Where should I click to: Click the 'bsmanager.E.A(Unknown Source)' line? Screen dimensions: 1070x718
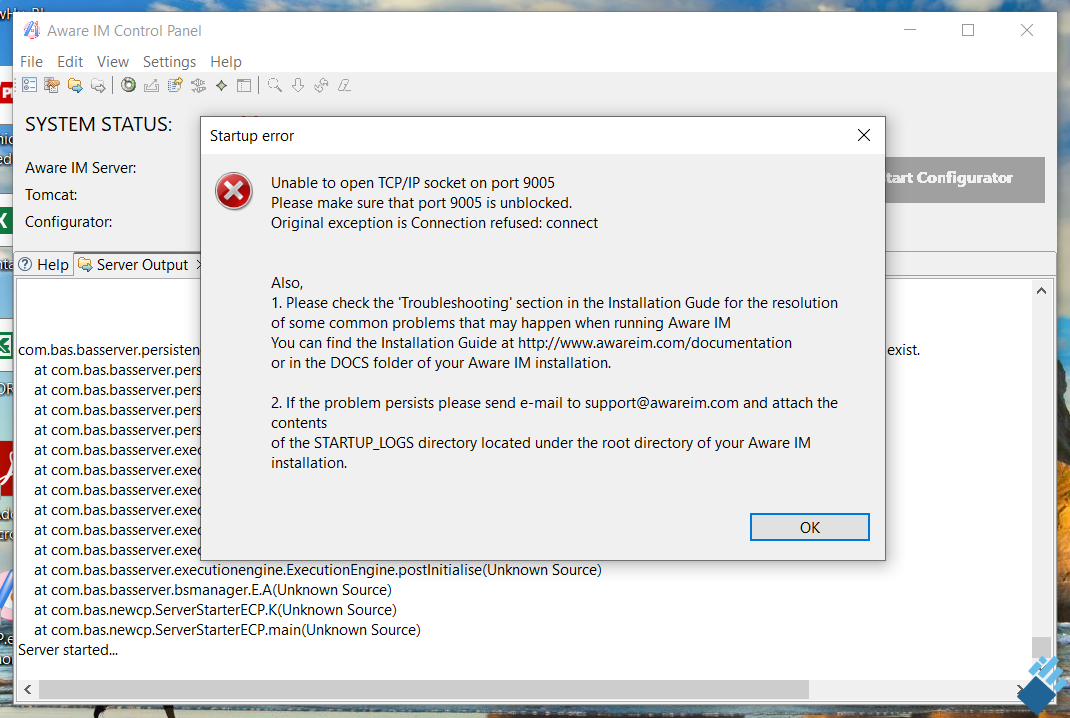point(213,590)
